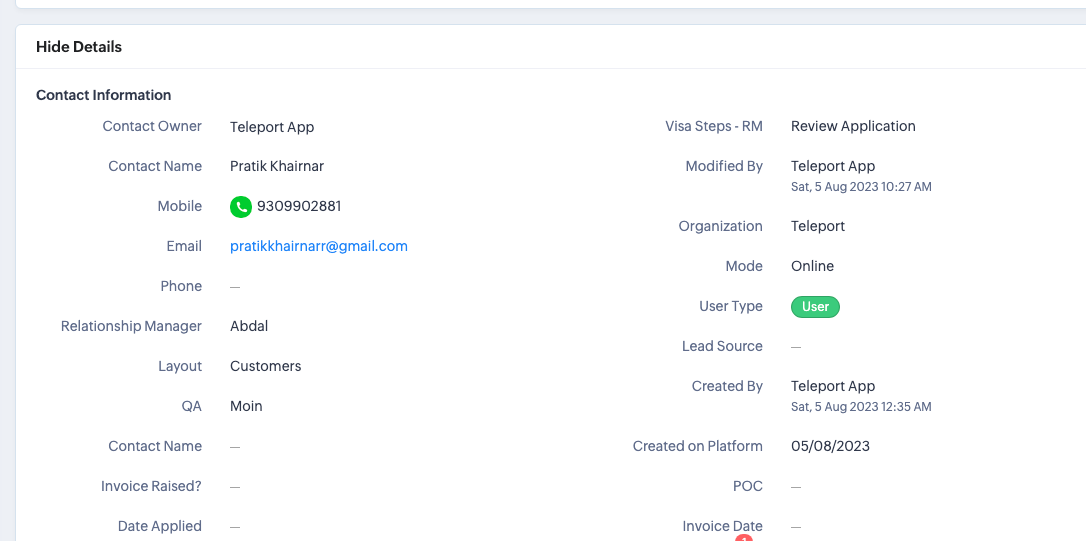Click the Layout value Customers
The image size is (1086, 541).
click(x=265, y=366)
